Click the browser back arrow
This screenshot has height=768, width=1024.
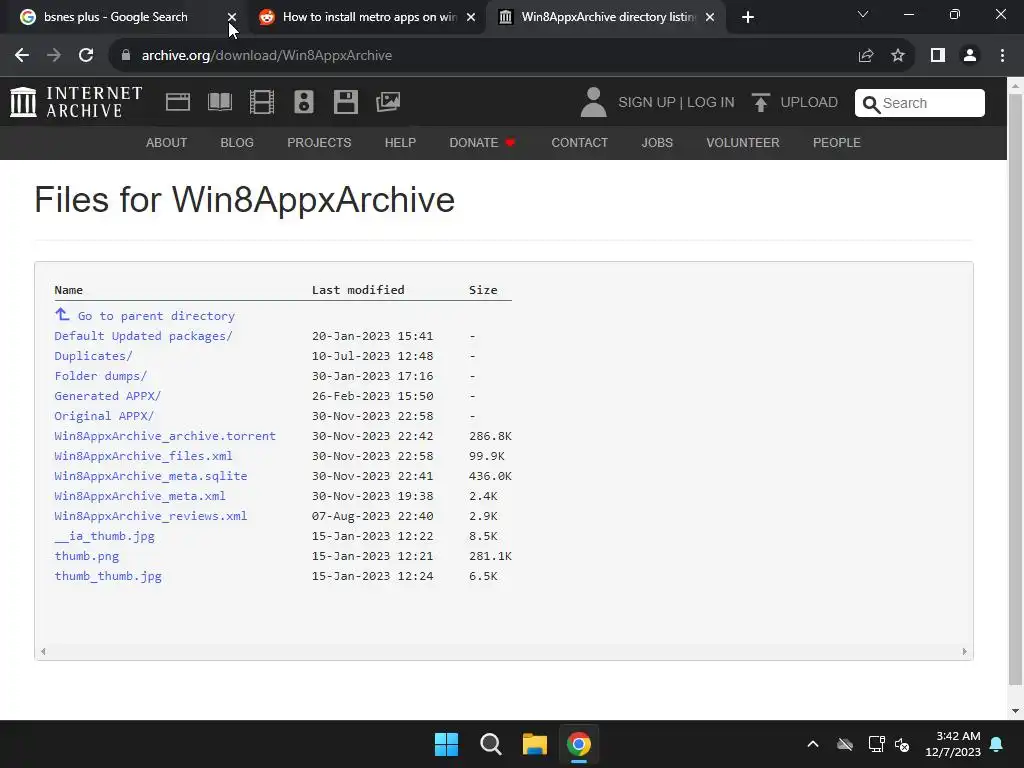click(x=22, y=56)
